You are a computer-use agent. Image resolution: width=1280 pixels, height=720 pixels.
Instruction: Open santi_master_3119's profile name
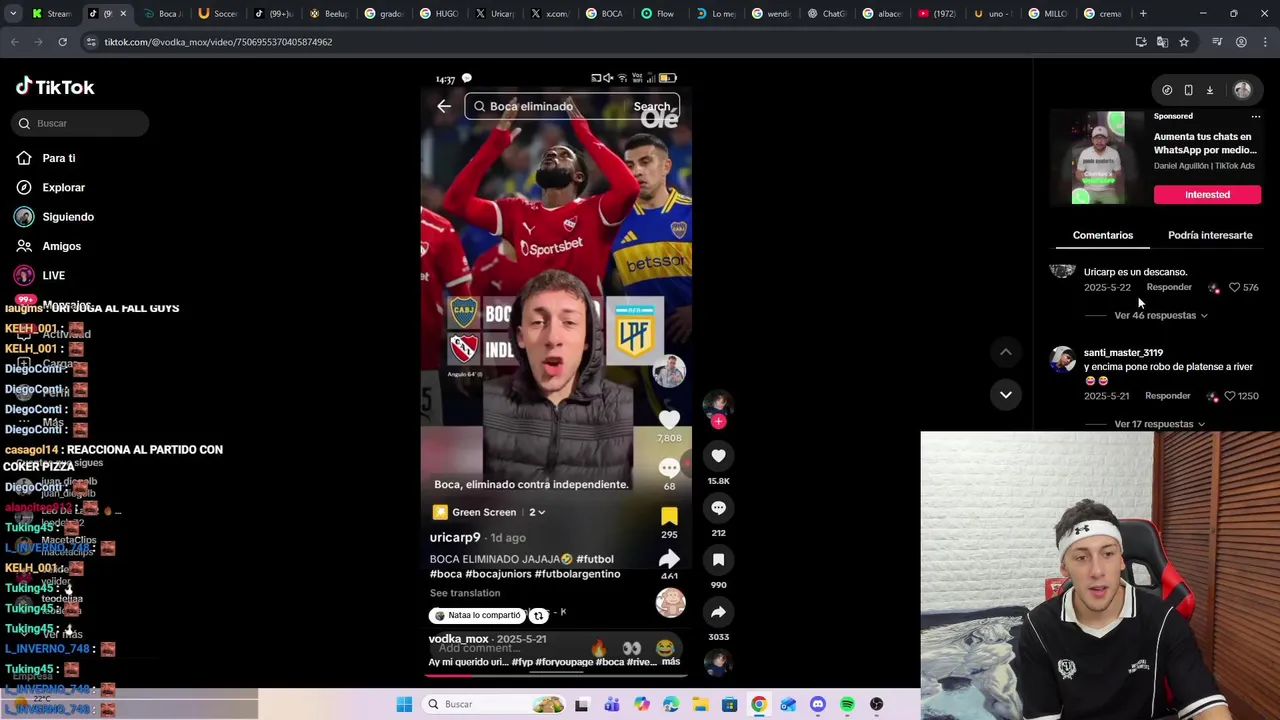coord(1123,352)
